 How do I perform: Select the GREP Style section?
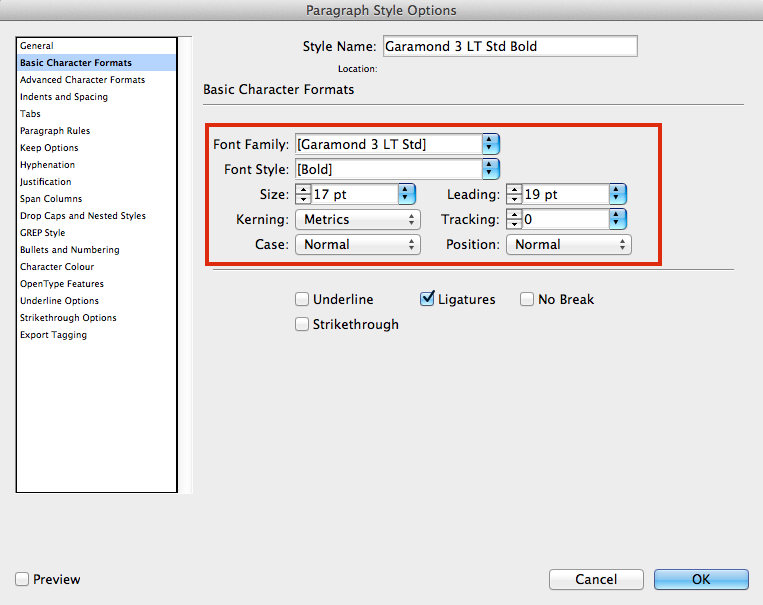pyautogui.click(x=96, y=233)
